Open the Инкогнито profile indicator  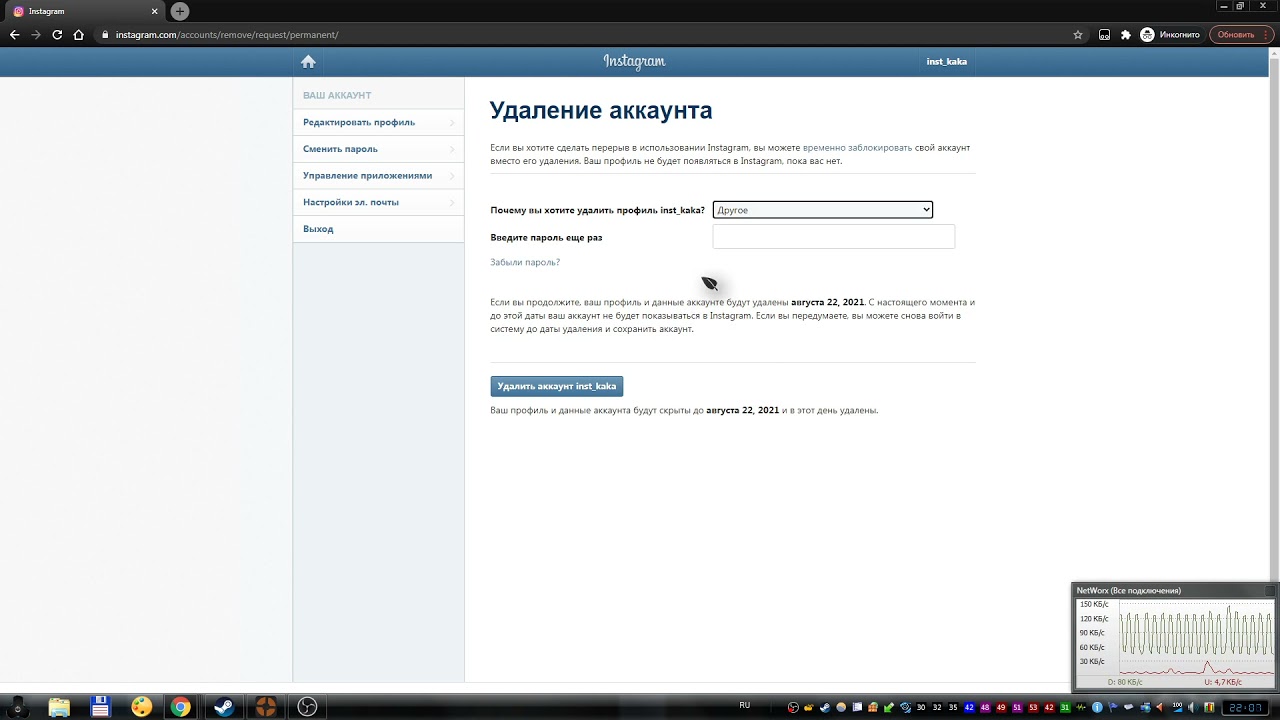1170,34
